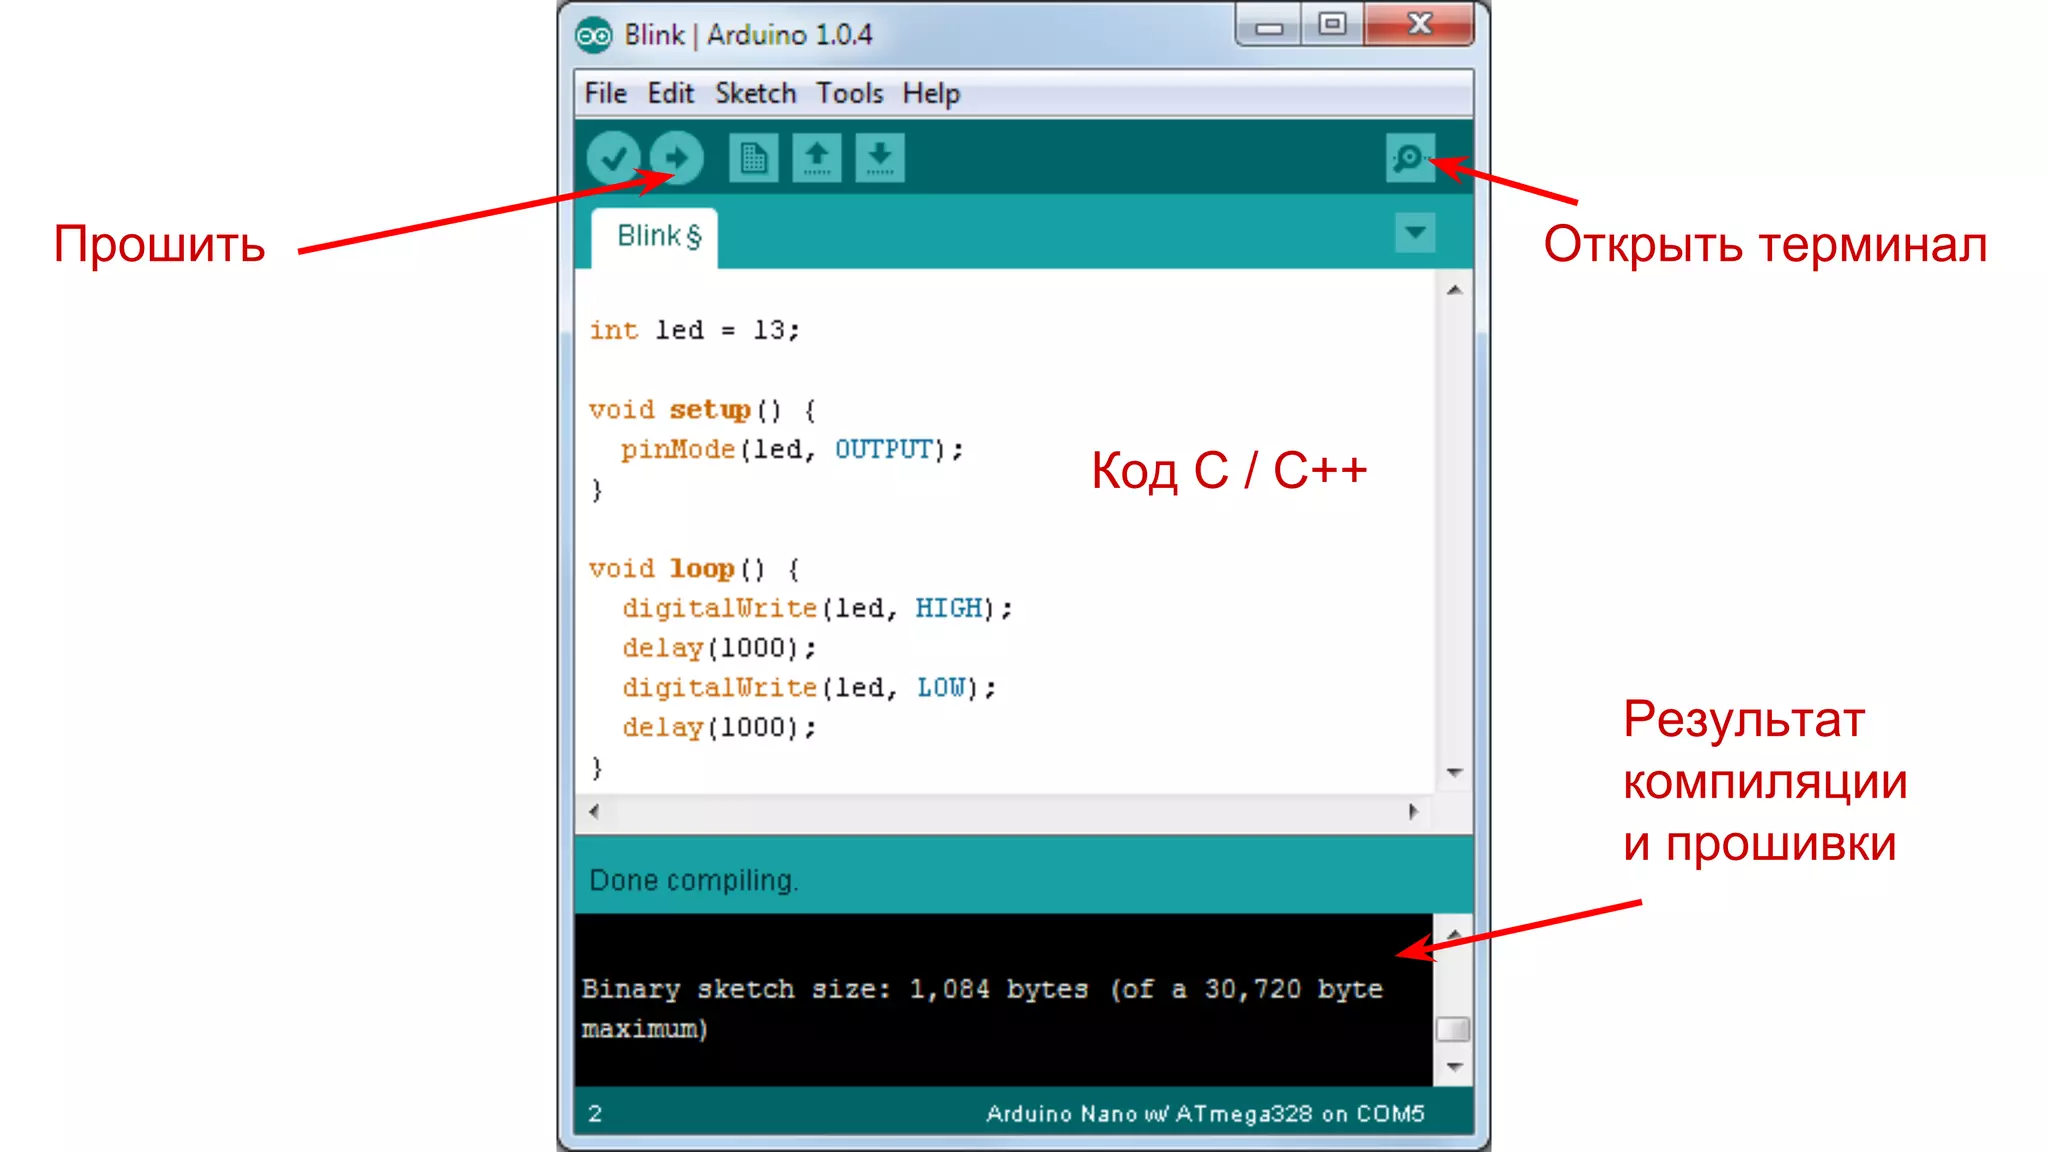The image size is (2048, 1152).
Task: Click the Open sketch up-arrow icon
Action: [x=817, y=158]
